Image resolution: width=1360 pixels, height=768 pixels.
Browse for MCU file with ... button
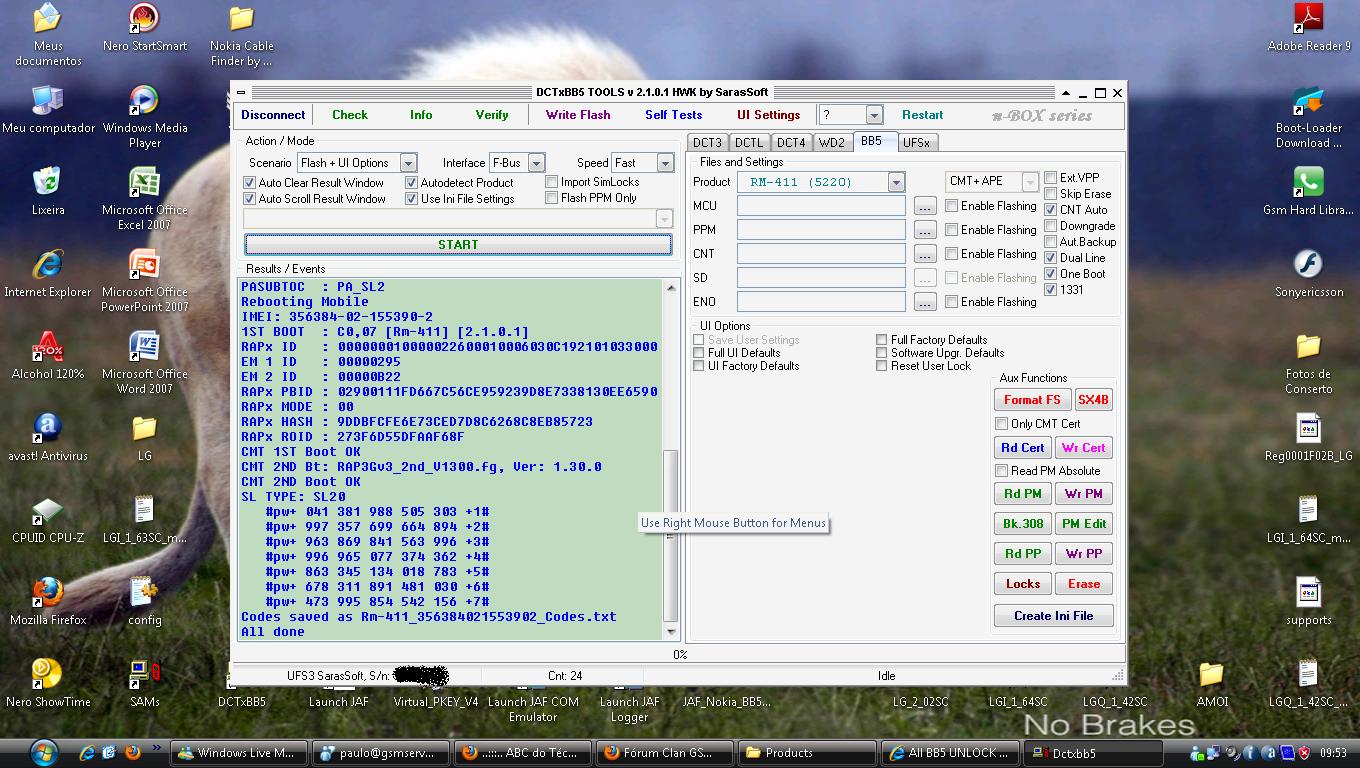(925, 206)
